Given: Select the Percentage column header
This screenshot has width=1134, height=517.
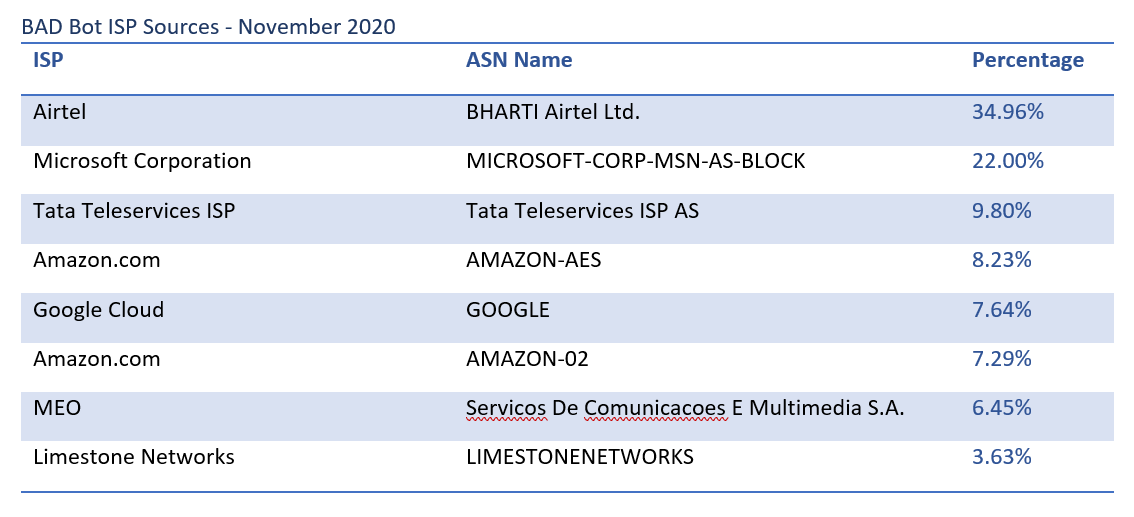Looking at the screenshot, I should [1028, 60].
